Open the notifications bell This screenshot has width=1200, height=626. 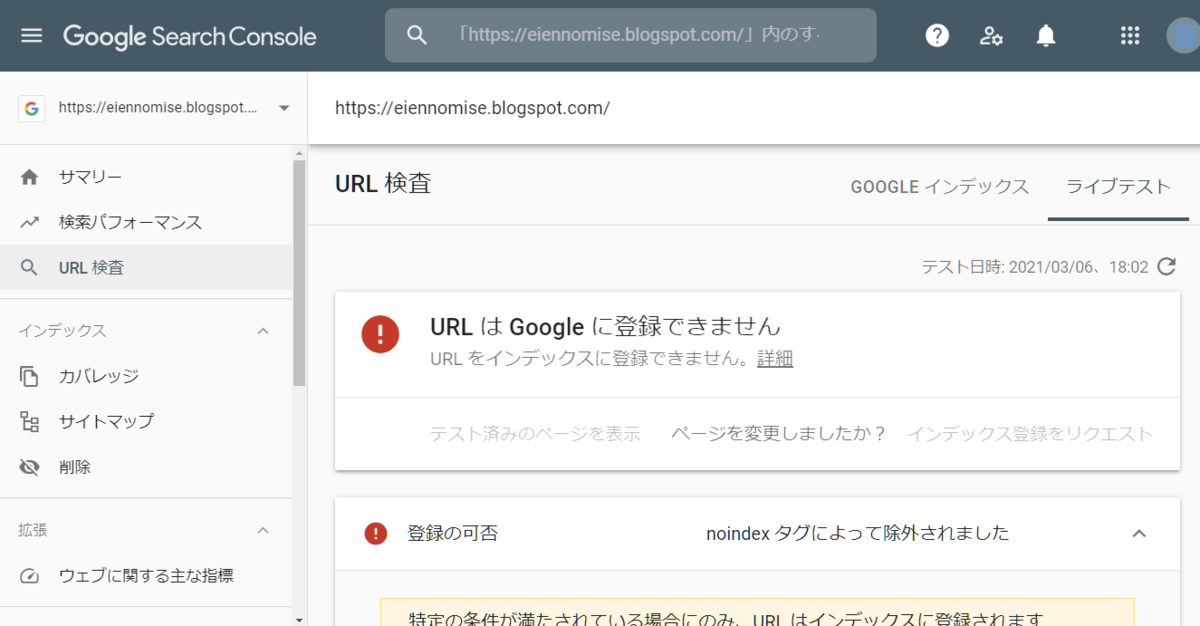coord(1046,36)
